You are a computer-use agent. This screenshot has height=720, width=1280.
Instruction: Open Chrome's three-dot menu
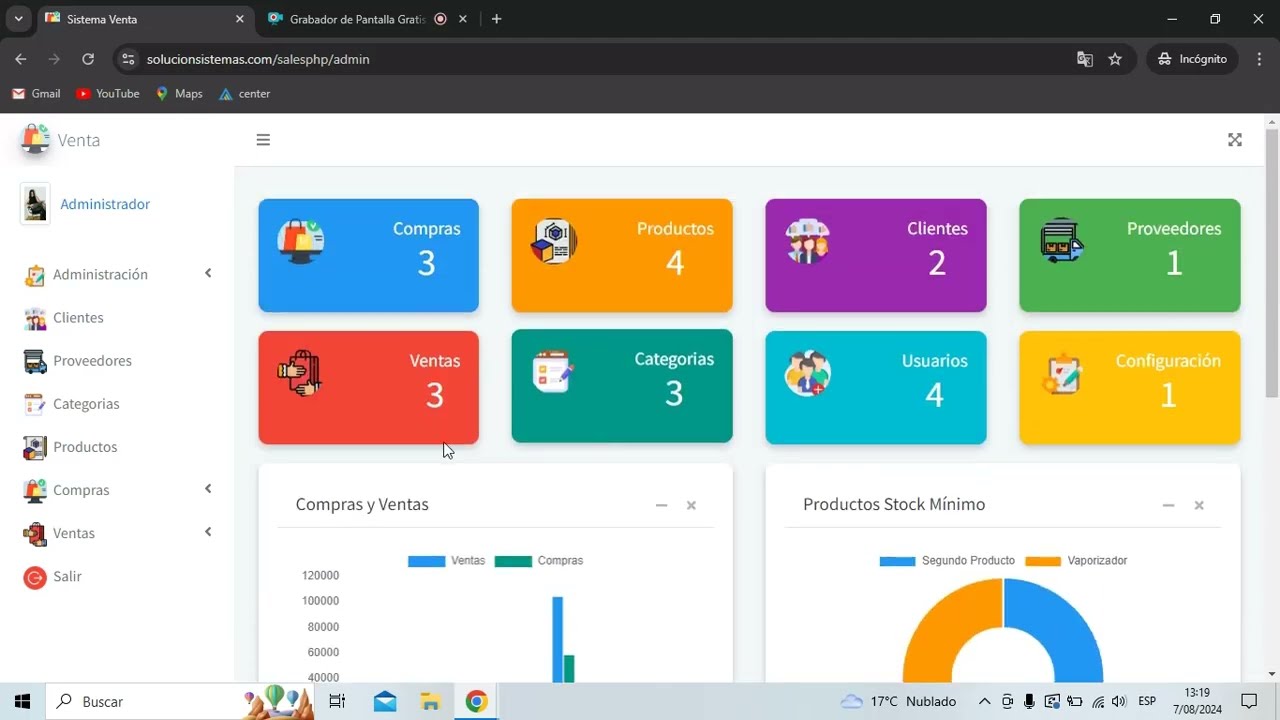[x=1259, y=59]
